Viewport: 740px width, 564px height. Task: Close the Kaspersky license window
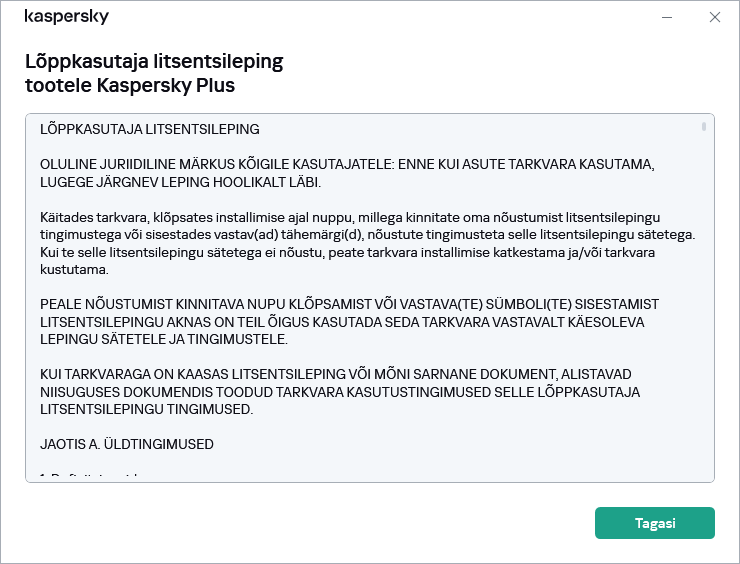point(714,17)
